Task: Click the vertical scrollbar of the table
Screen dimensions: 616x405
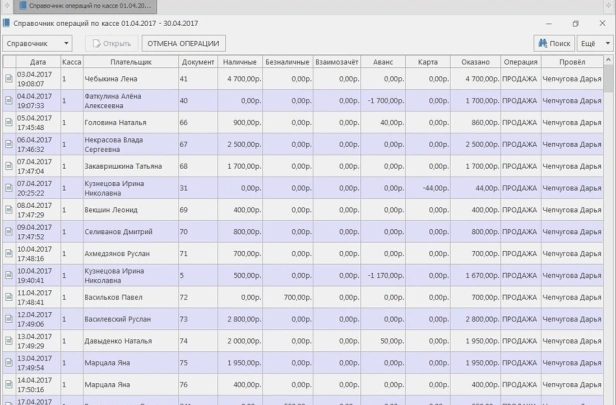Action: (609, 230)
